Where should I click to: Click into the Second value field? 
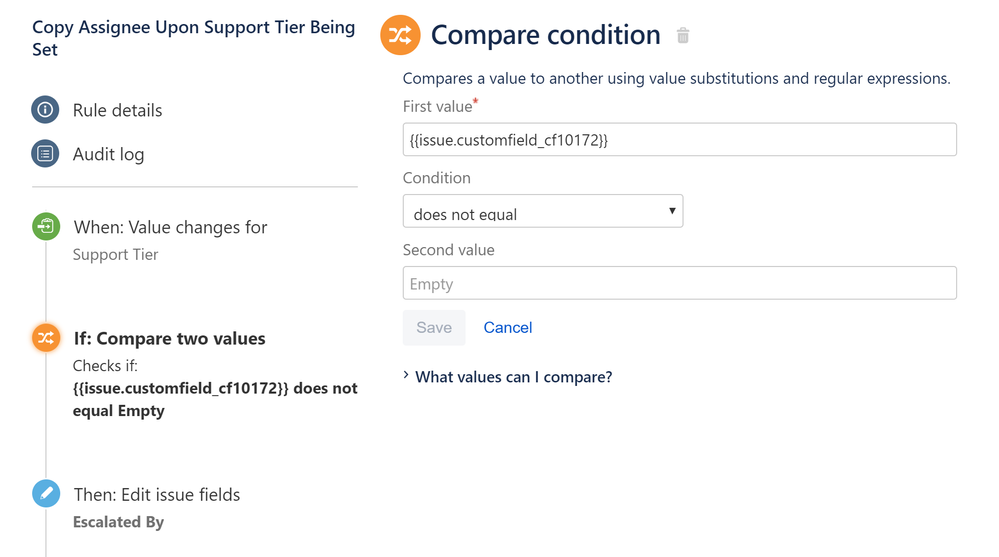coord(679,284)
